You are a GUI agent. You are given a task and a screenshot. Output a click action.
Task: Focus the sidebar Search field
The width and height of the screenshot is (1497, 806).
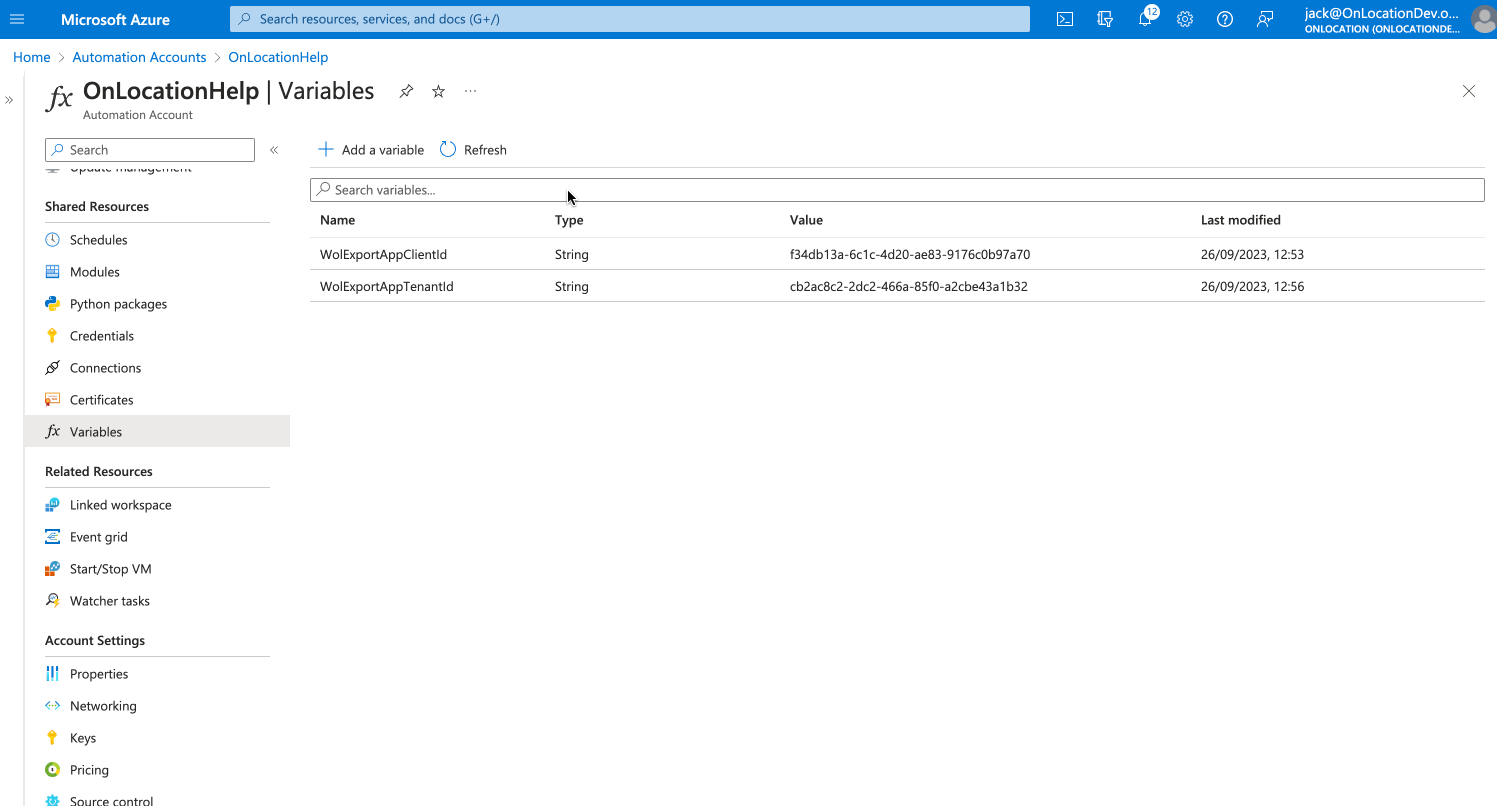150,150
